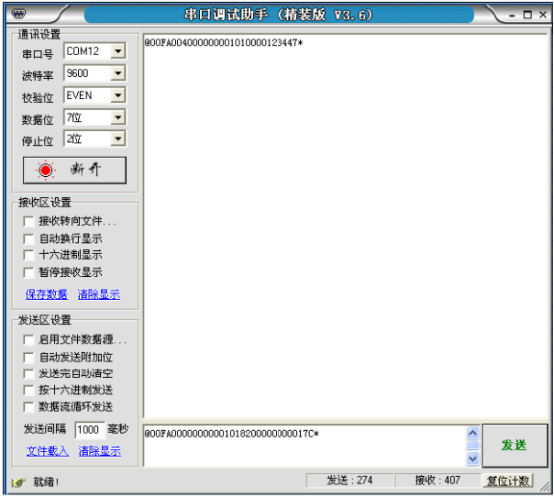Click the red connection indicator light
The width and height of the screenshot is (554, 498).
45,170
